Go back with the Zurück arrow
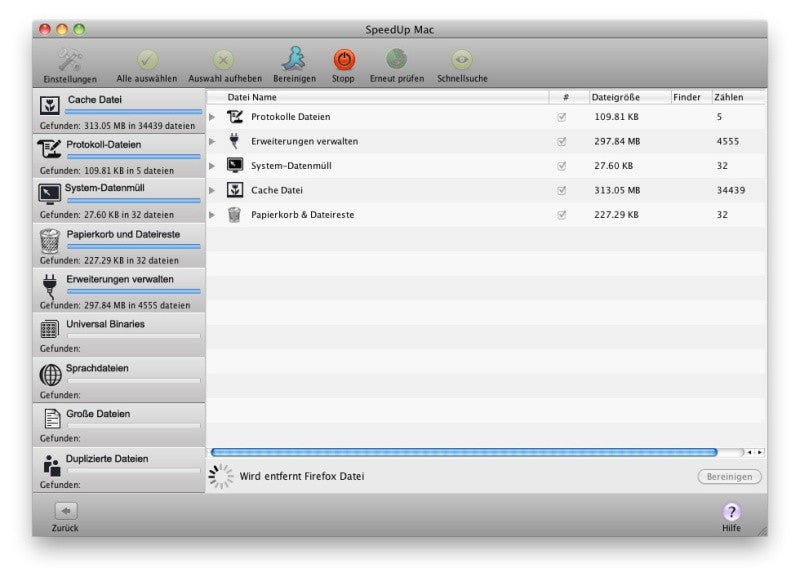 66,511
